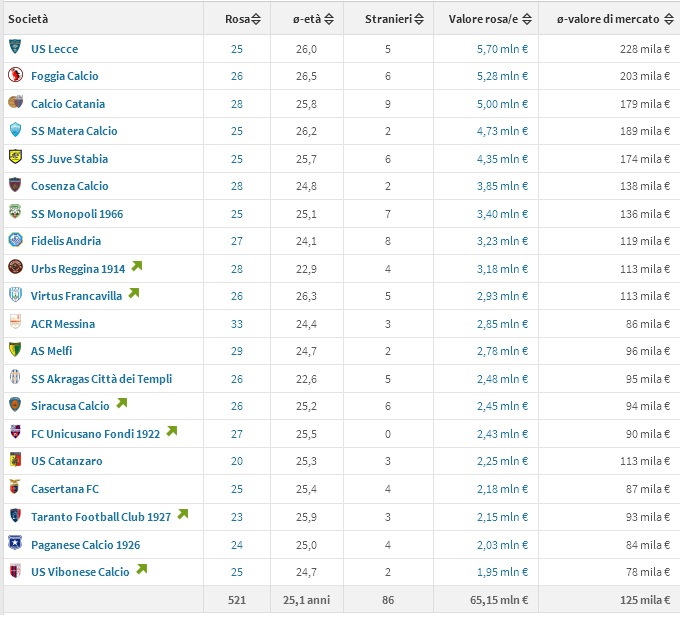This screenshot has width=684, height=622.
Task: Click the Fidelis Andria crest icon
Action: click(15, 240)
